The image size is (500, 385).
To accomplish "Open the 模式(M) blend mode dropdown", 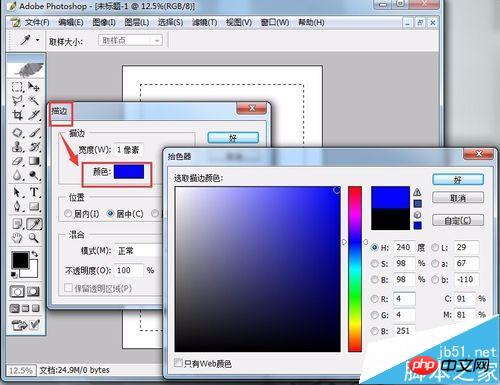I will [x=138, y=251].
